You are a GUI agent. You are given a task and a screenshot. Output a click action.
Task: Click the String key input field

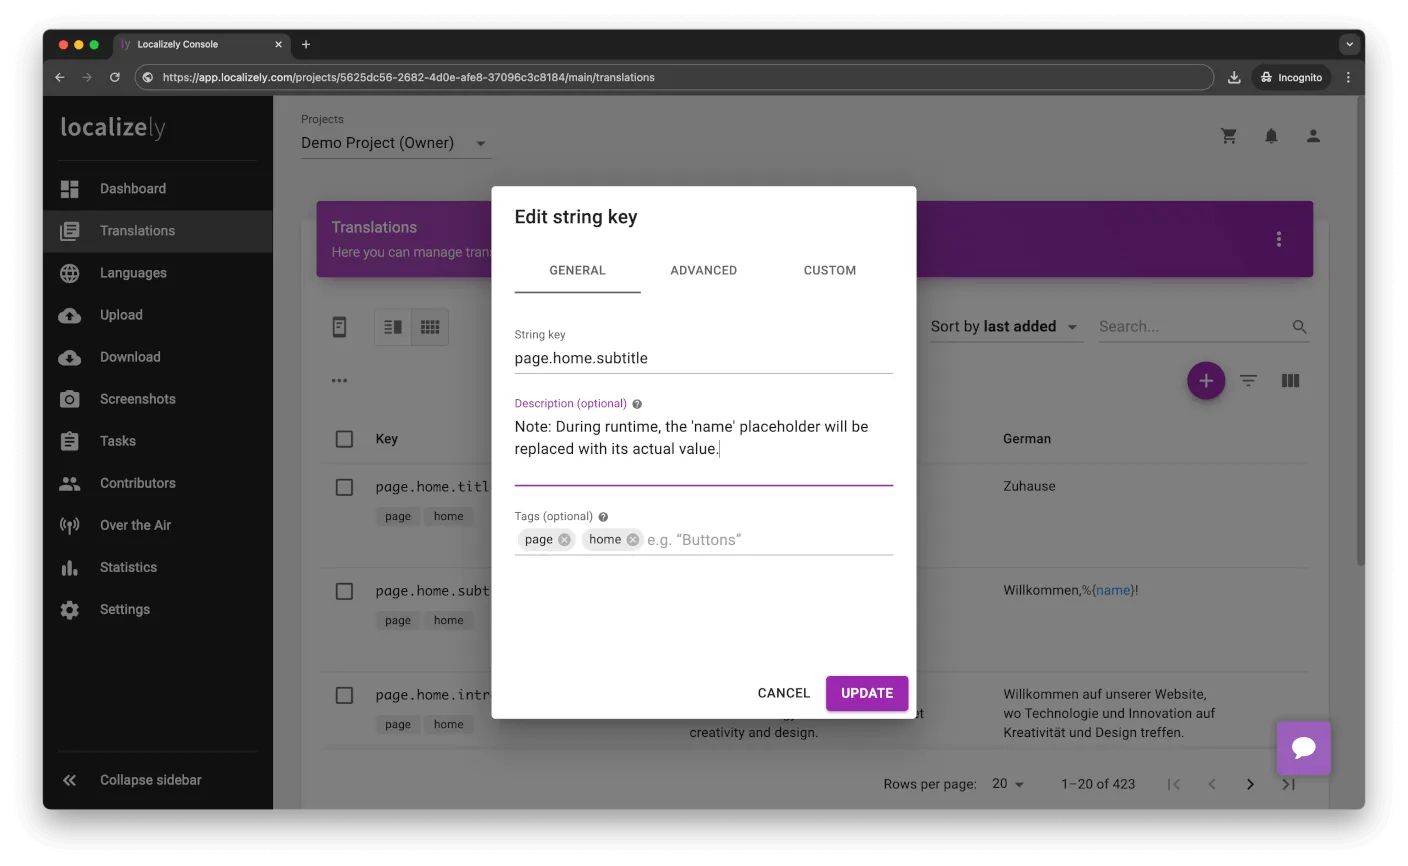click(703, 359)
